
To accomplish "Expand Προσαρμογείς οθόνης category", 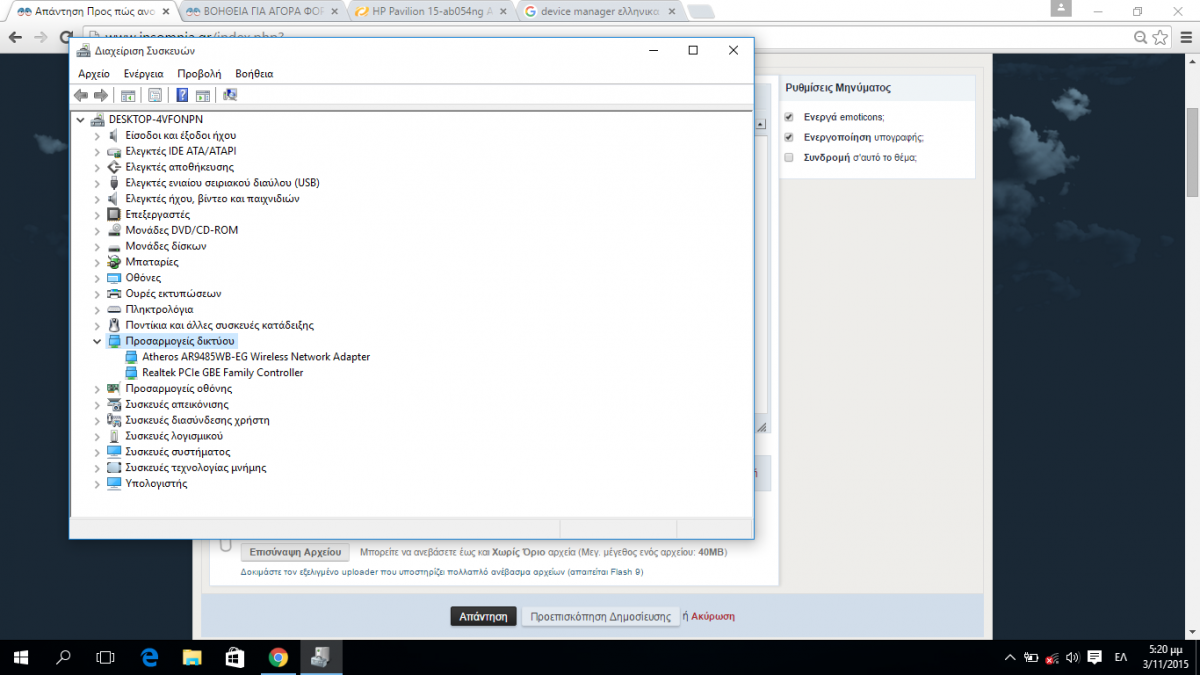I will [97, 389].
